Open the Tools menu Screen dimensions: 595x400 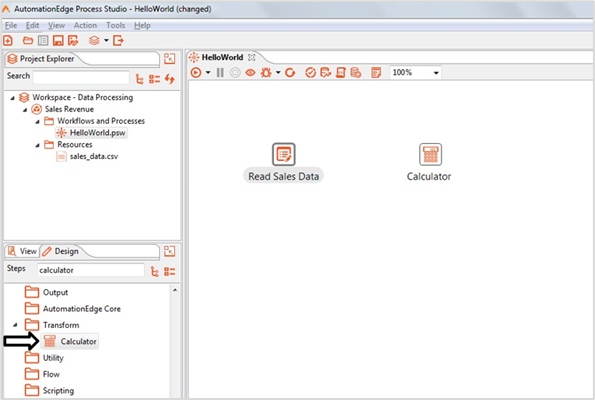point(115,25)
